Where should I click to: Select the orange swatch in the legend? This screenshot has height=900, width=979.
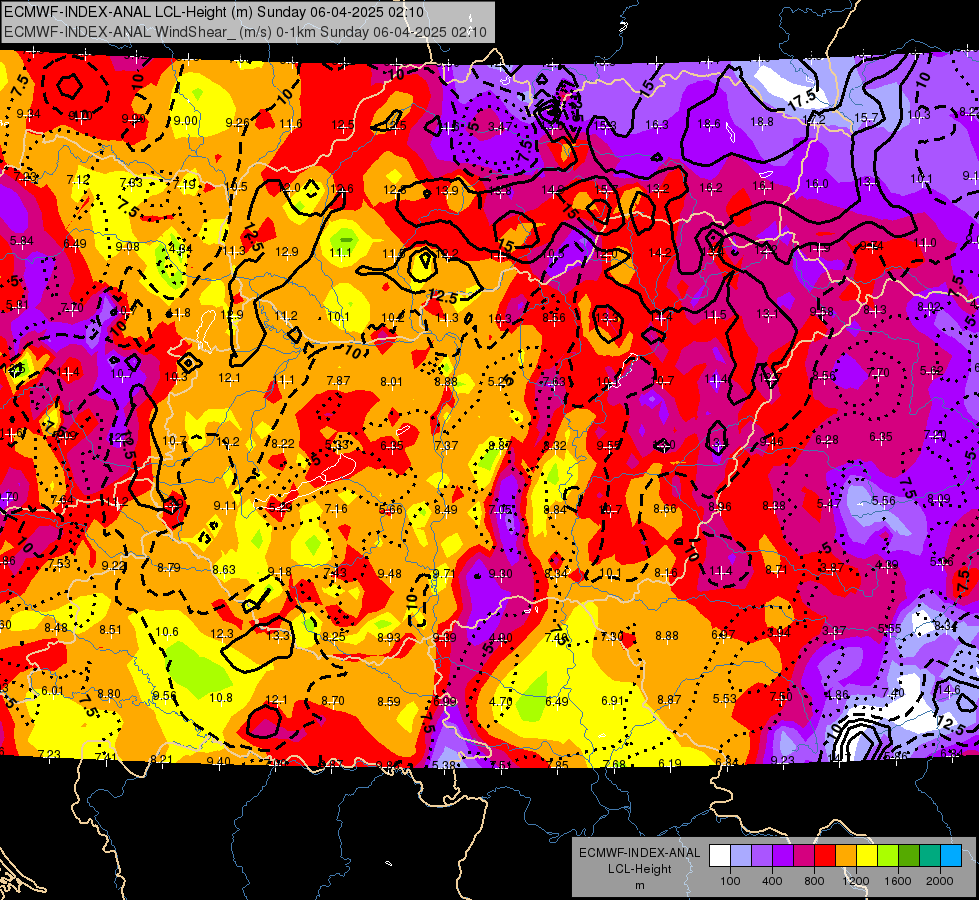846,856
